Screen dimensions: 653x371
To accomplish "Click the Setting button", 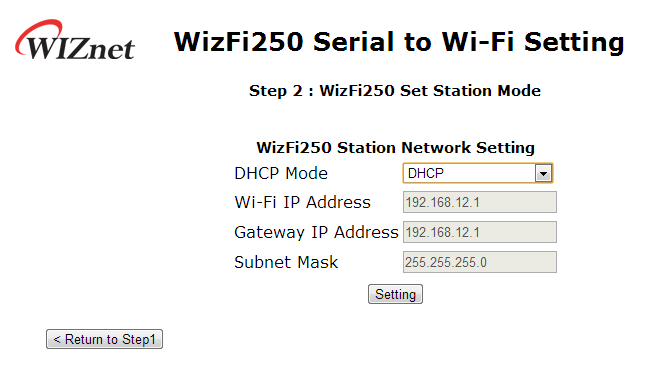I will (395, 294).
